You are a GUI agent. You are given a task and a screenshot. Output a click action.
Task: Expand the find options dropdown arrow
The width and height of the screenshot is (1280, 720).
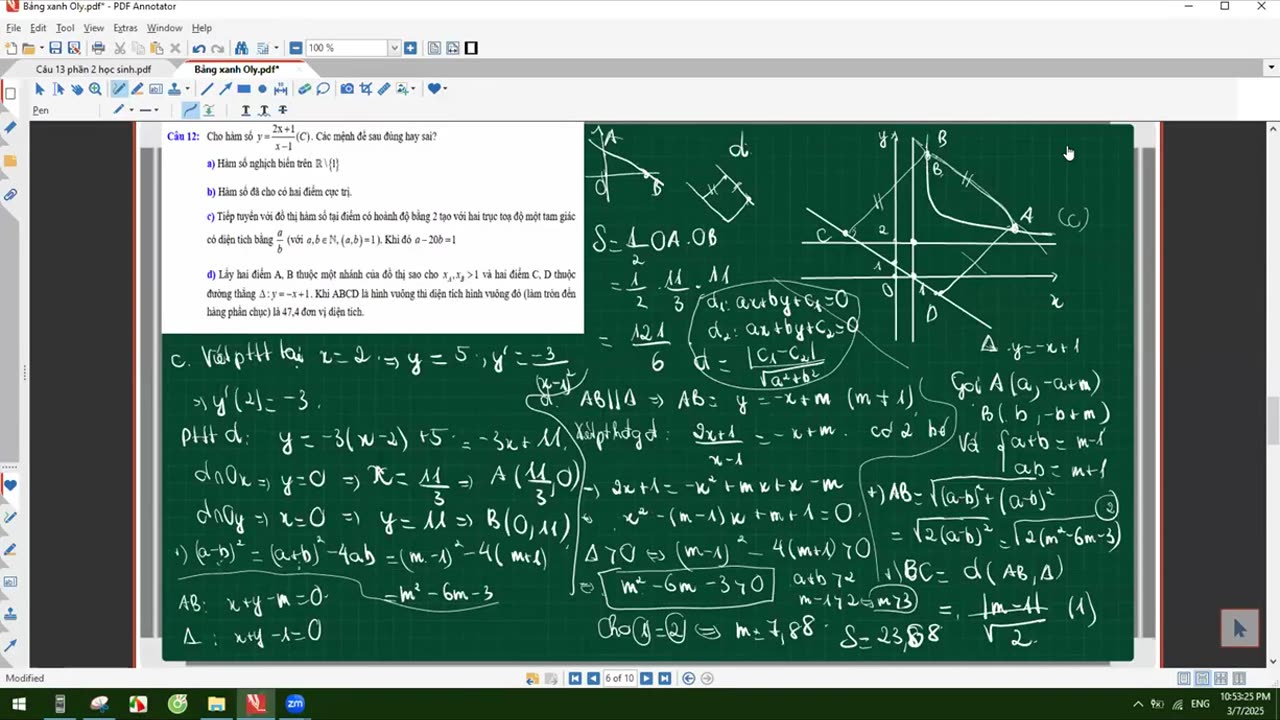click(x=276, y=48)
